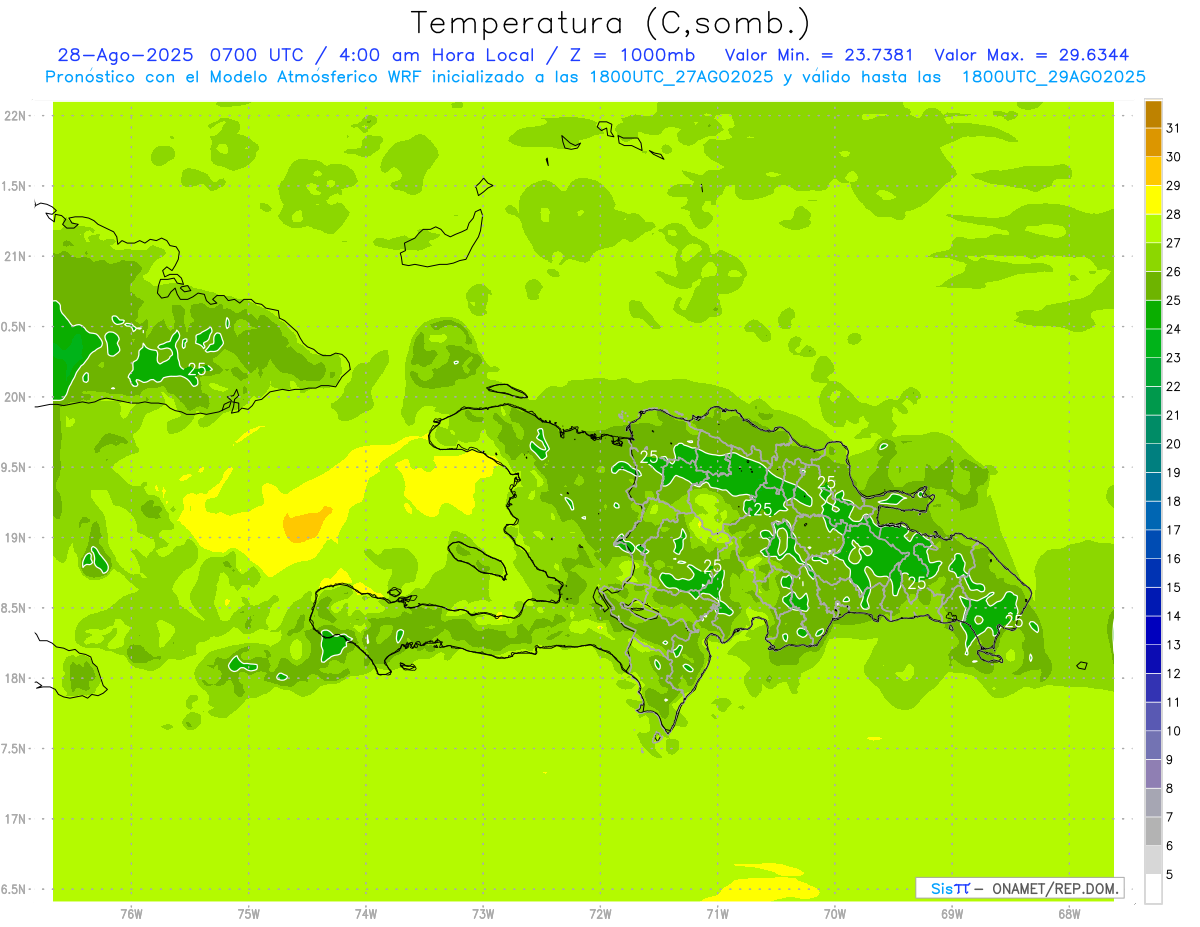Click the yellow swatch between legend values 28 and 29
Image resolution: width=1200 pixels, height=927 pixels.
1153,200
